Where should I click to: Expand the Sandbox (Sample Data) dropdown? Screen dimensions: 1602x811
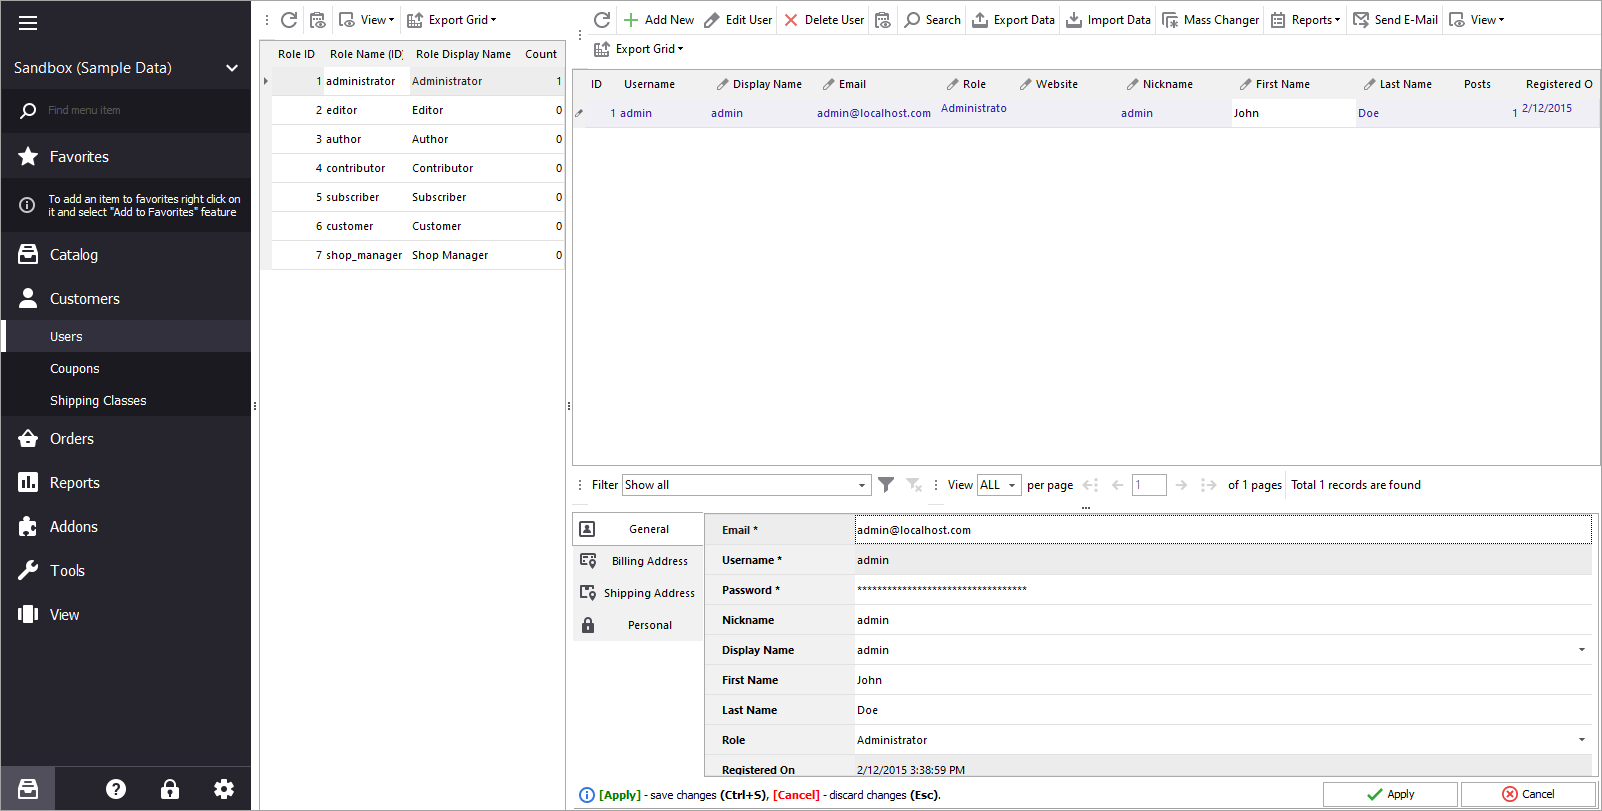232,68
